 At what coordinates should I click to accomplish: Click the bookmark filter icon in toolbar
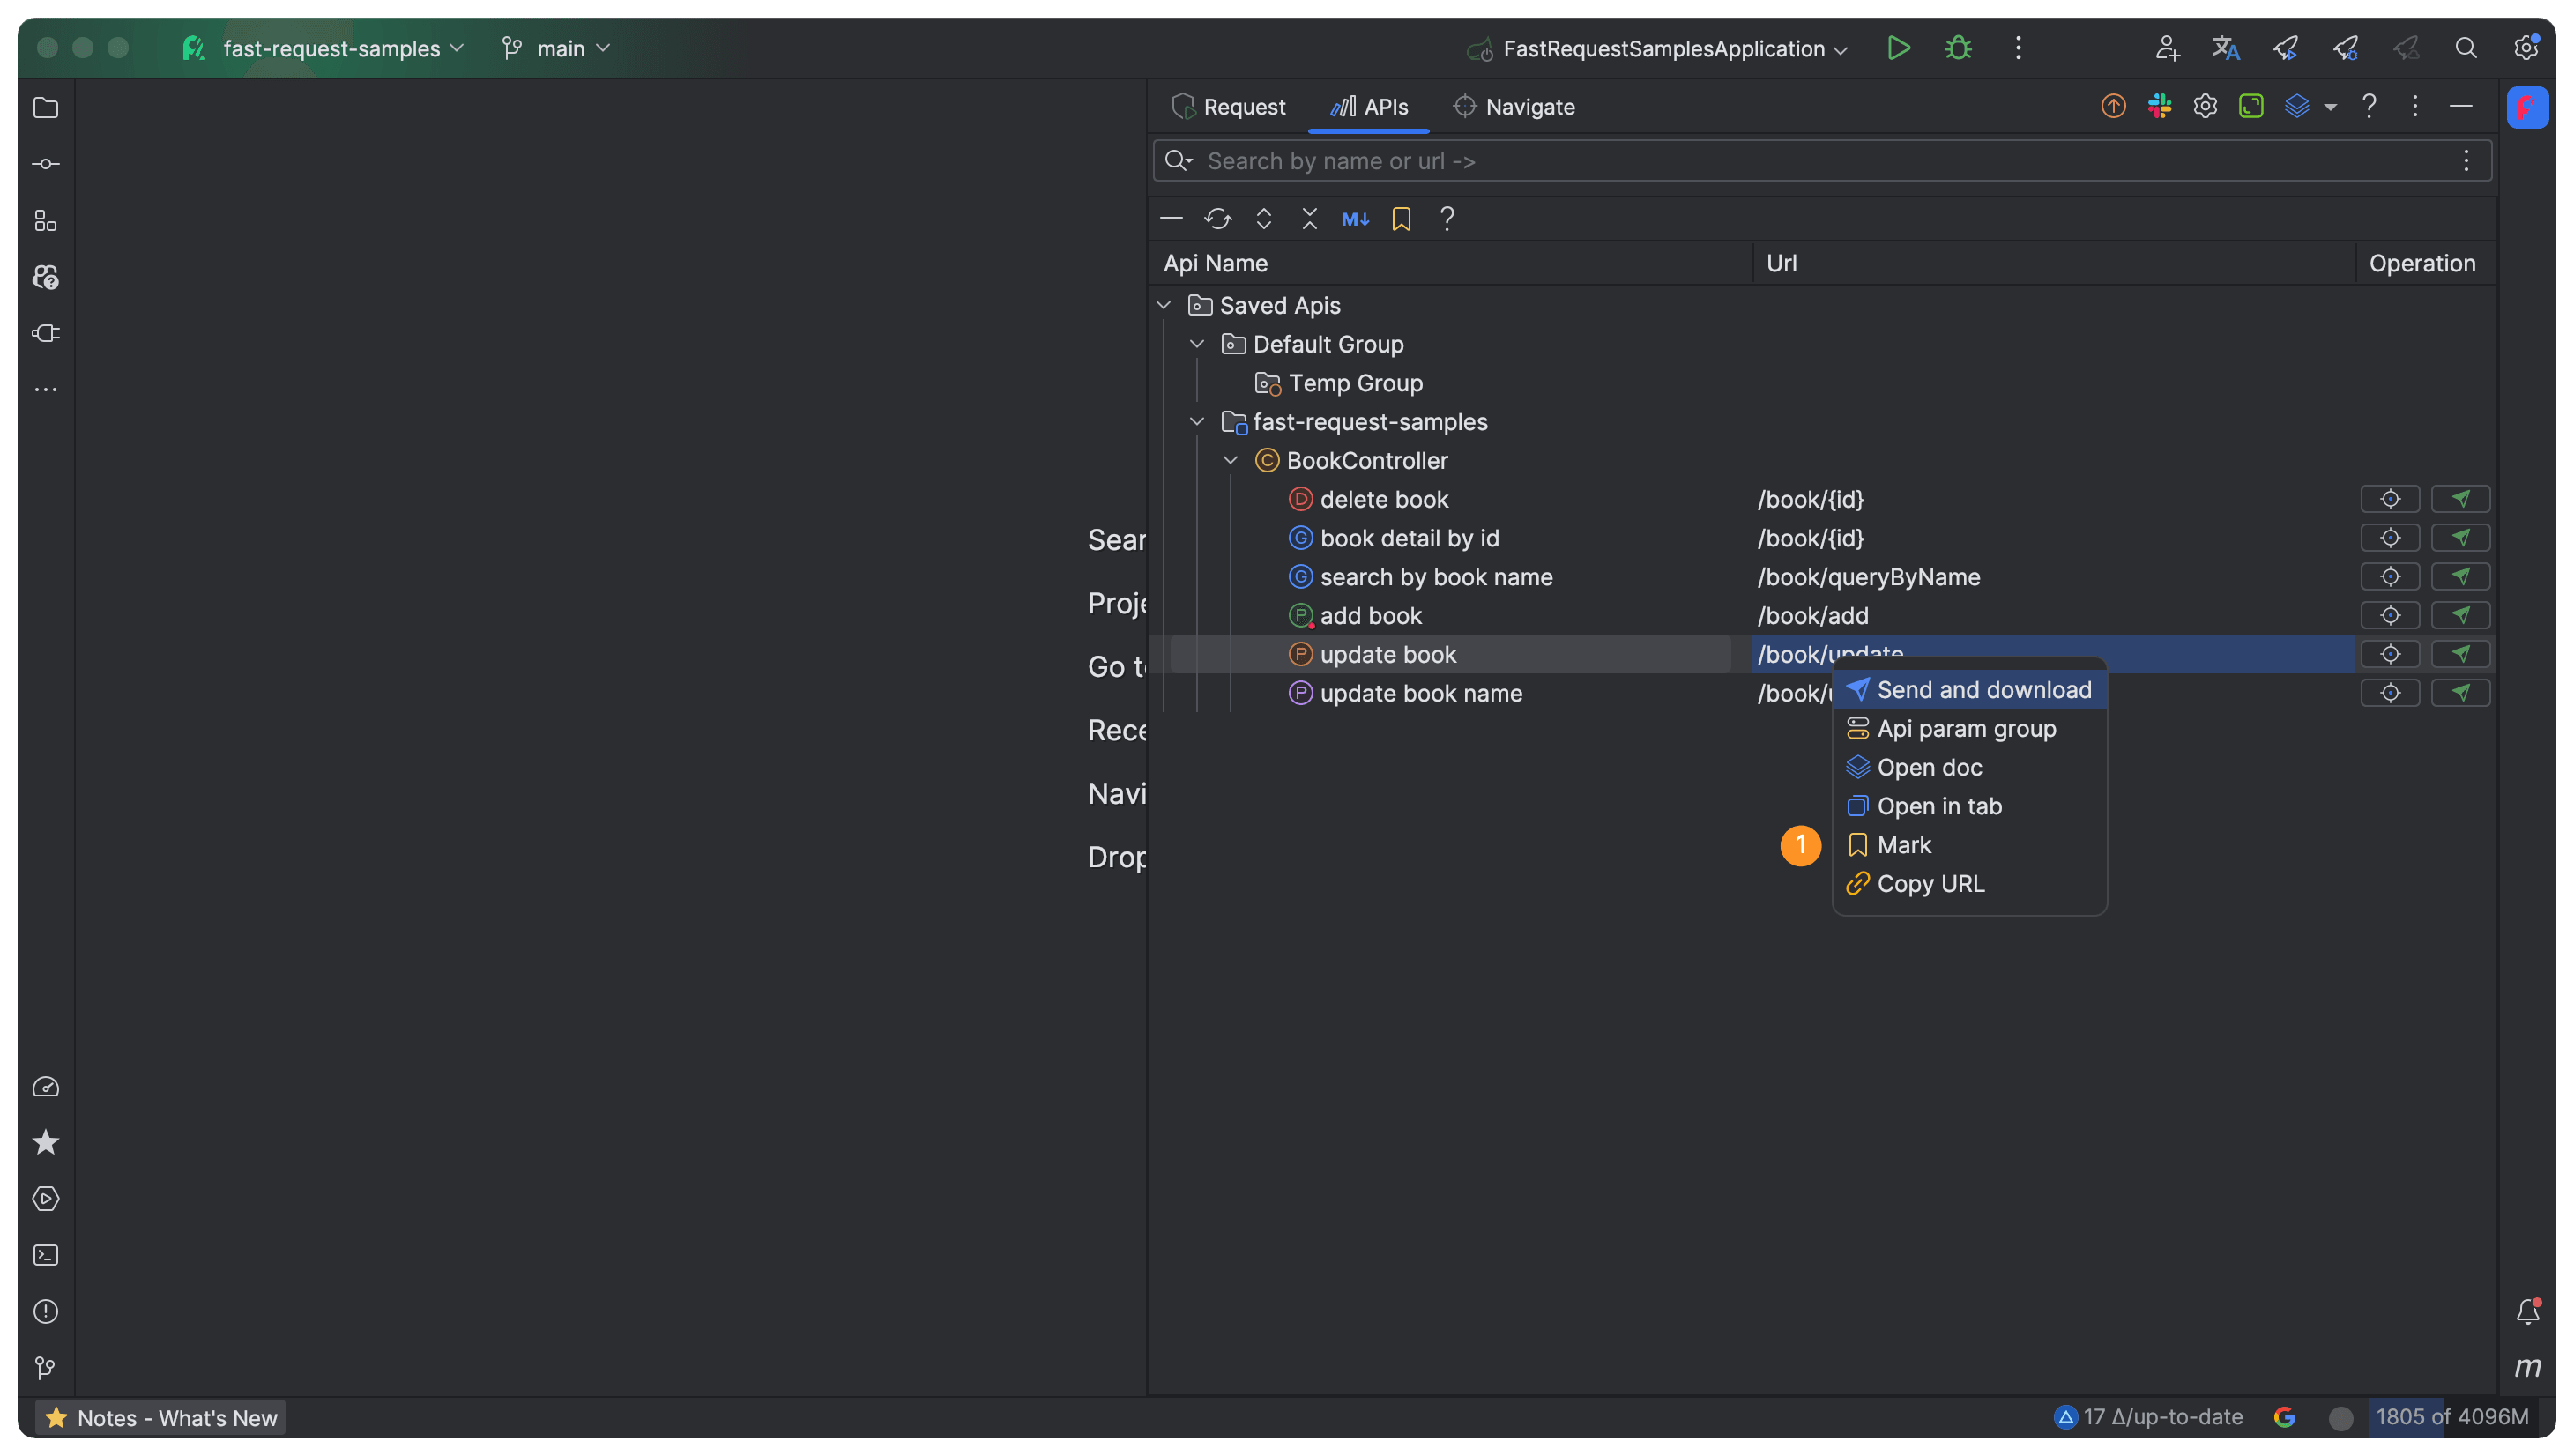[x=1401, y=219]
